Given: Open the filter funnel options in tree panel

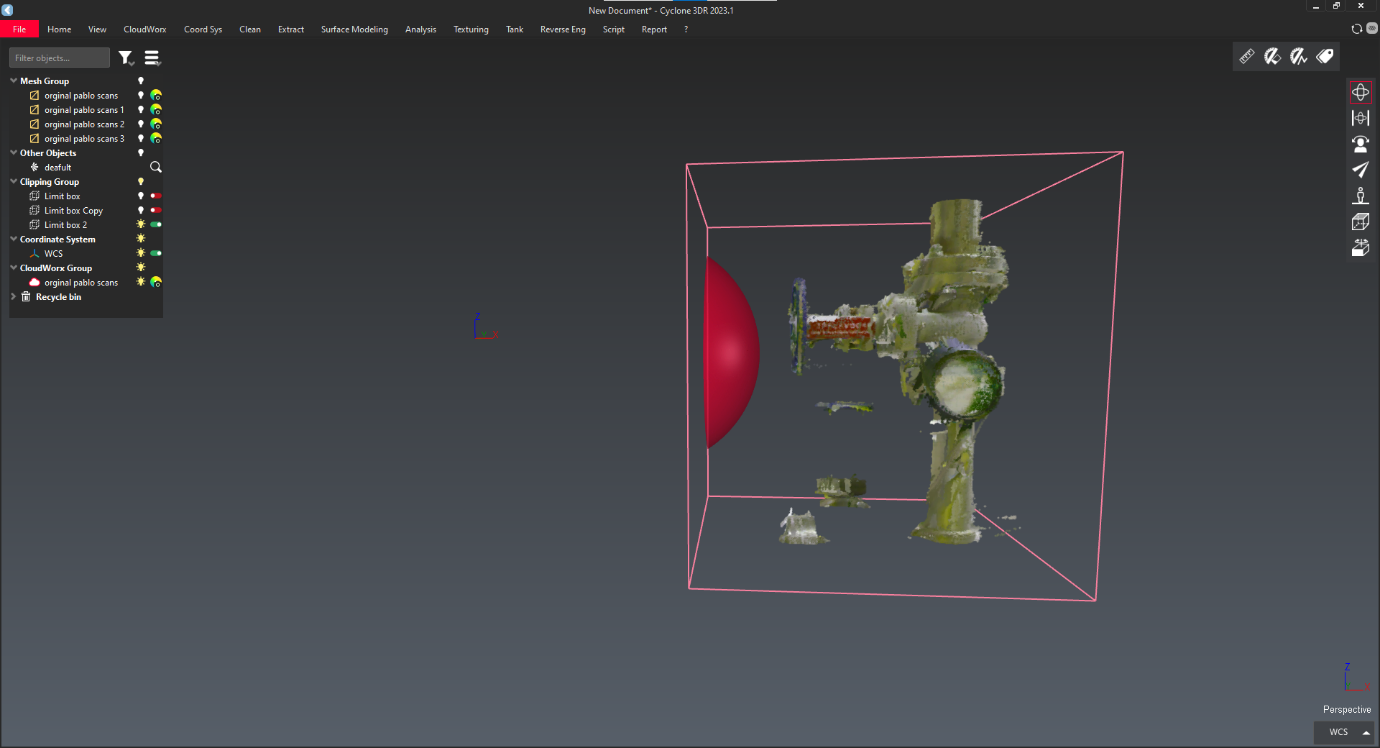Looking at the screenshot, I should point(126,58).
